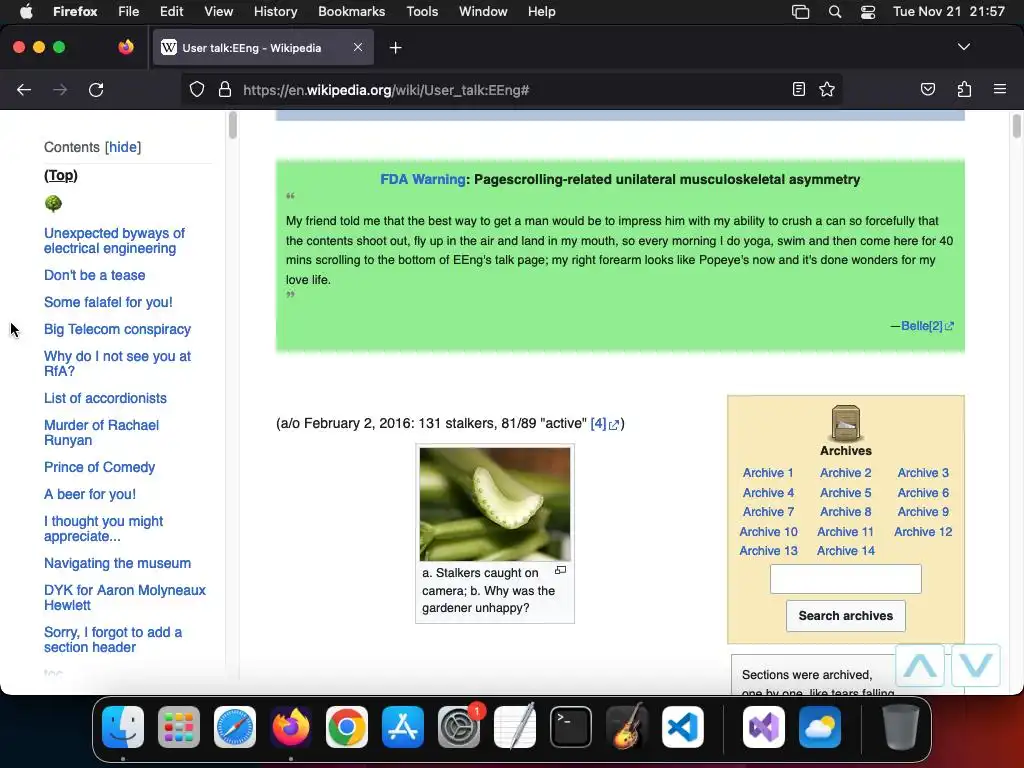
Task: Open the Bookmarks menu
Action: [351, 12]
